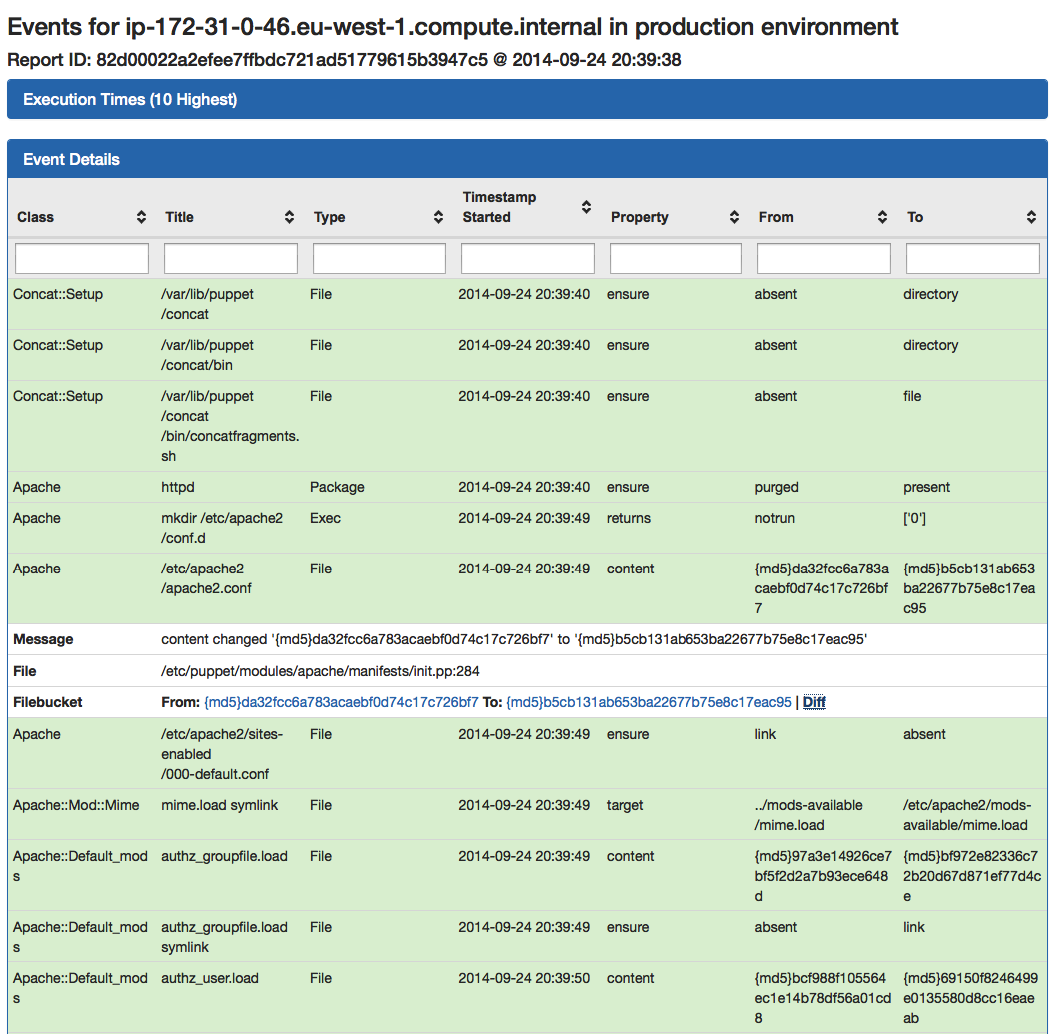Select the authz_user.load title cell

tap(210, 978)
